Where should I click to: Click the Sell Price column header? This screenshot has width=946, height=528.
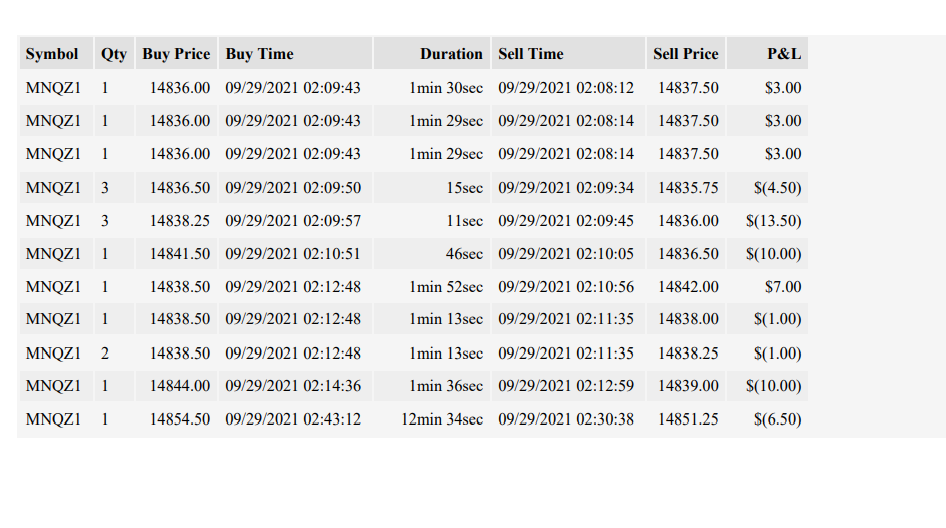(686, 54)
